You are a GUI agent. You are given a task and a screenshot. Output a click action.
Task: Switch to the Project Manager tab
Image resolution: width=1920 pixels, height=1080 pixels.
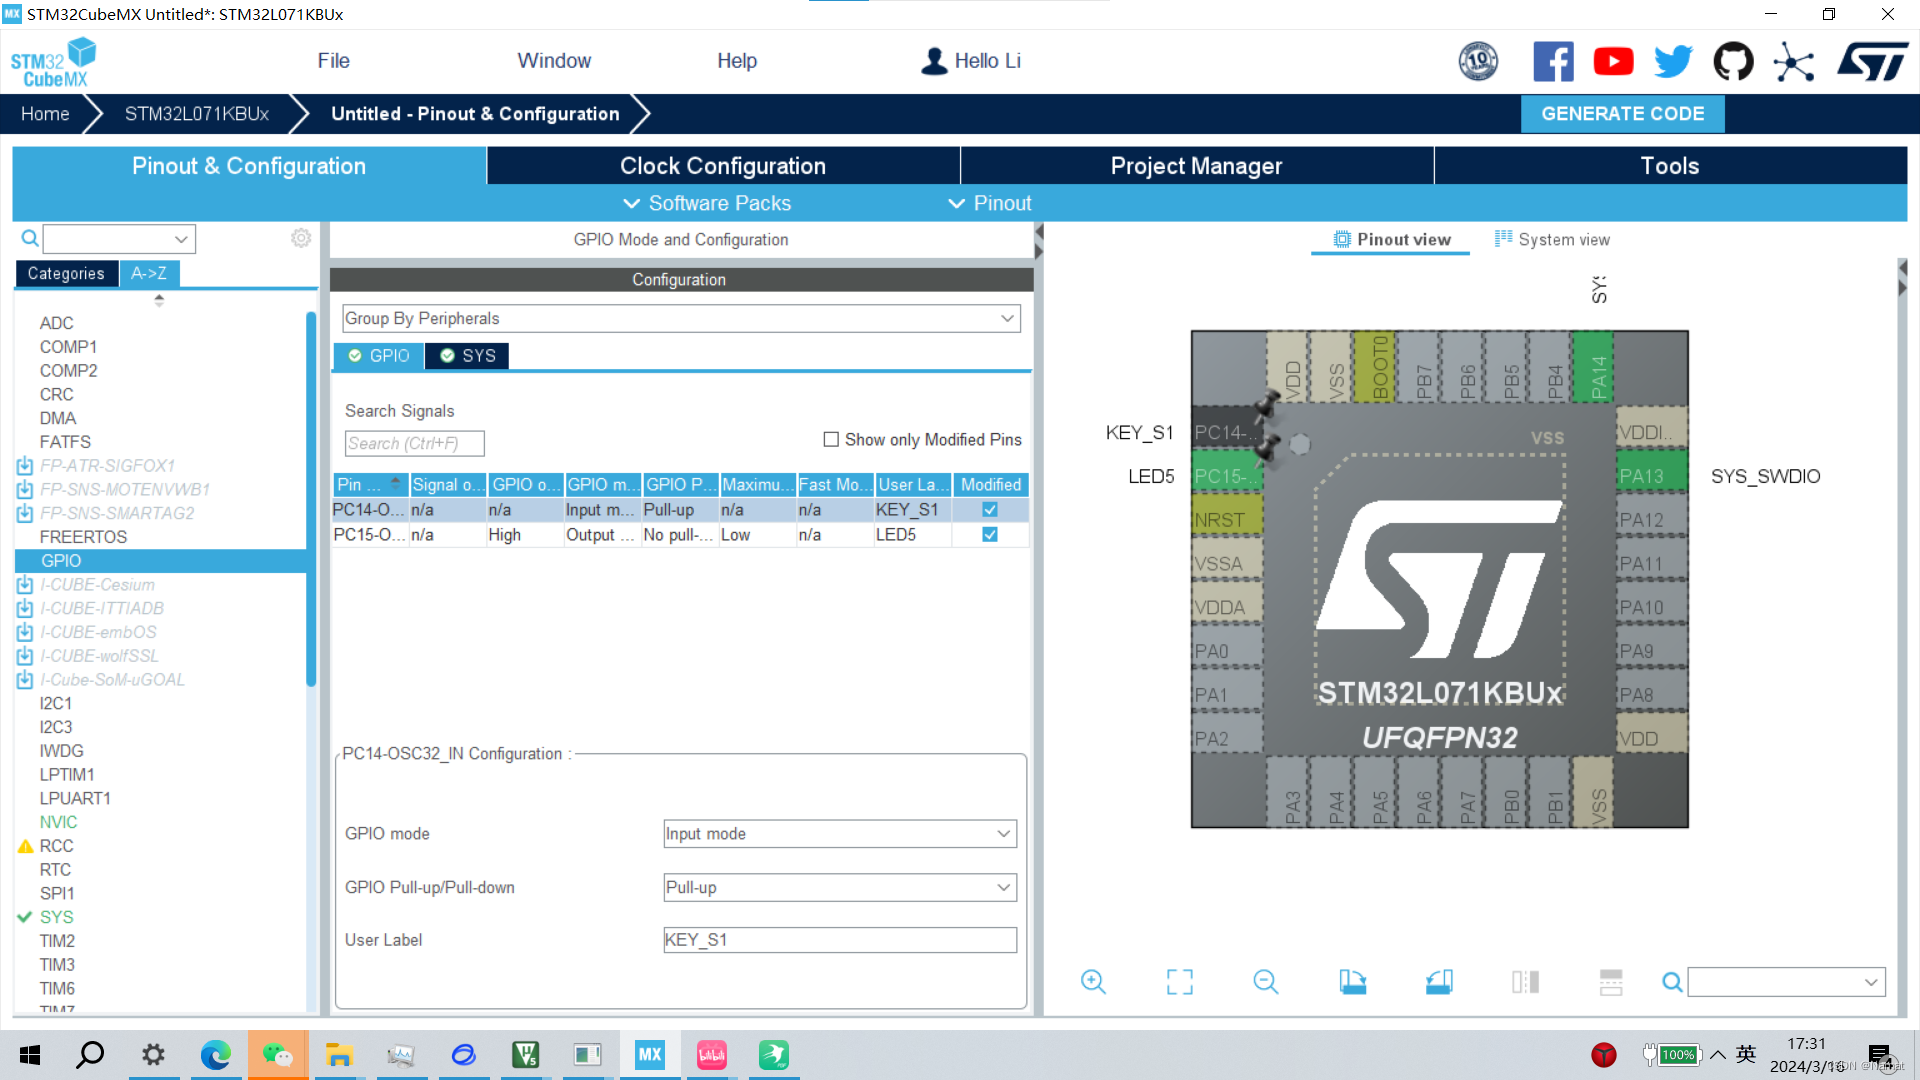point(1196,166)
